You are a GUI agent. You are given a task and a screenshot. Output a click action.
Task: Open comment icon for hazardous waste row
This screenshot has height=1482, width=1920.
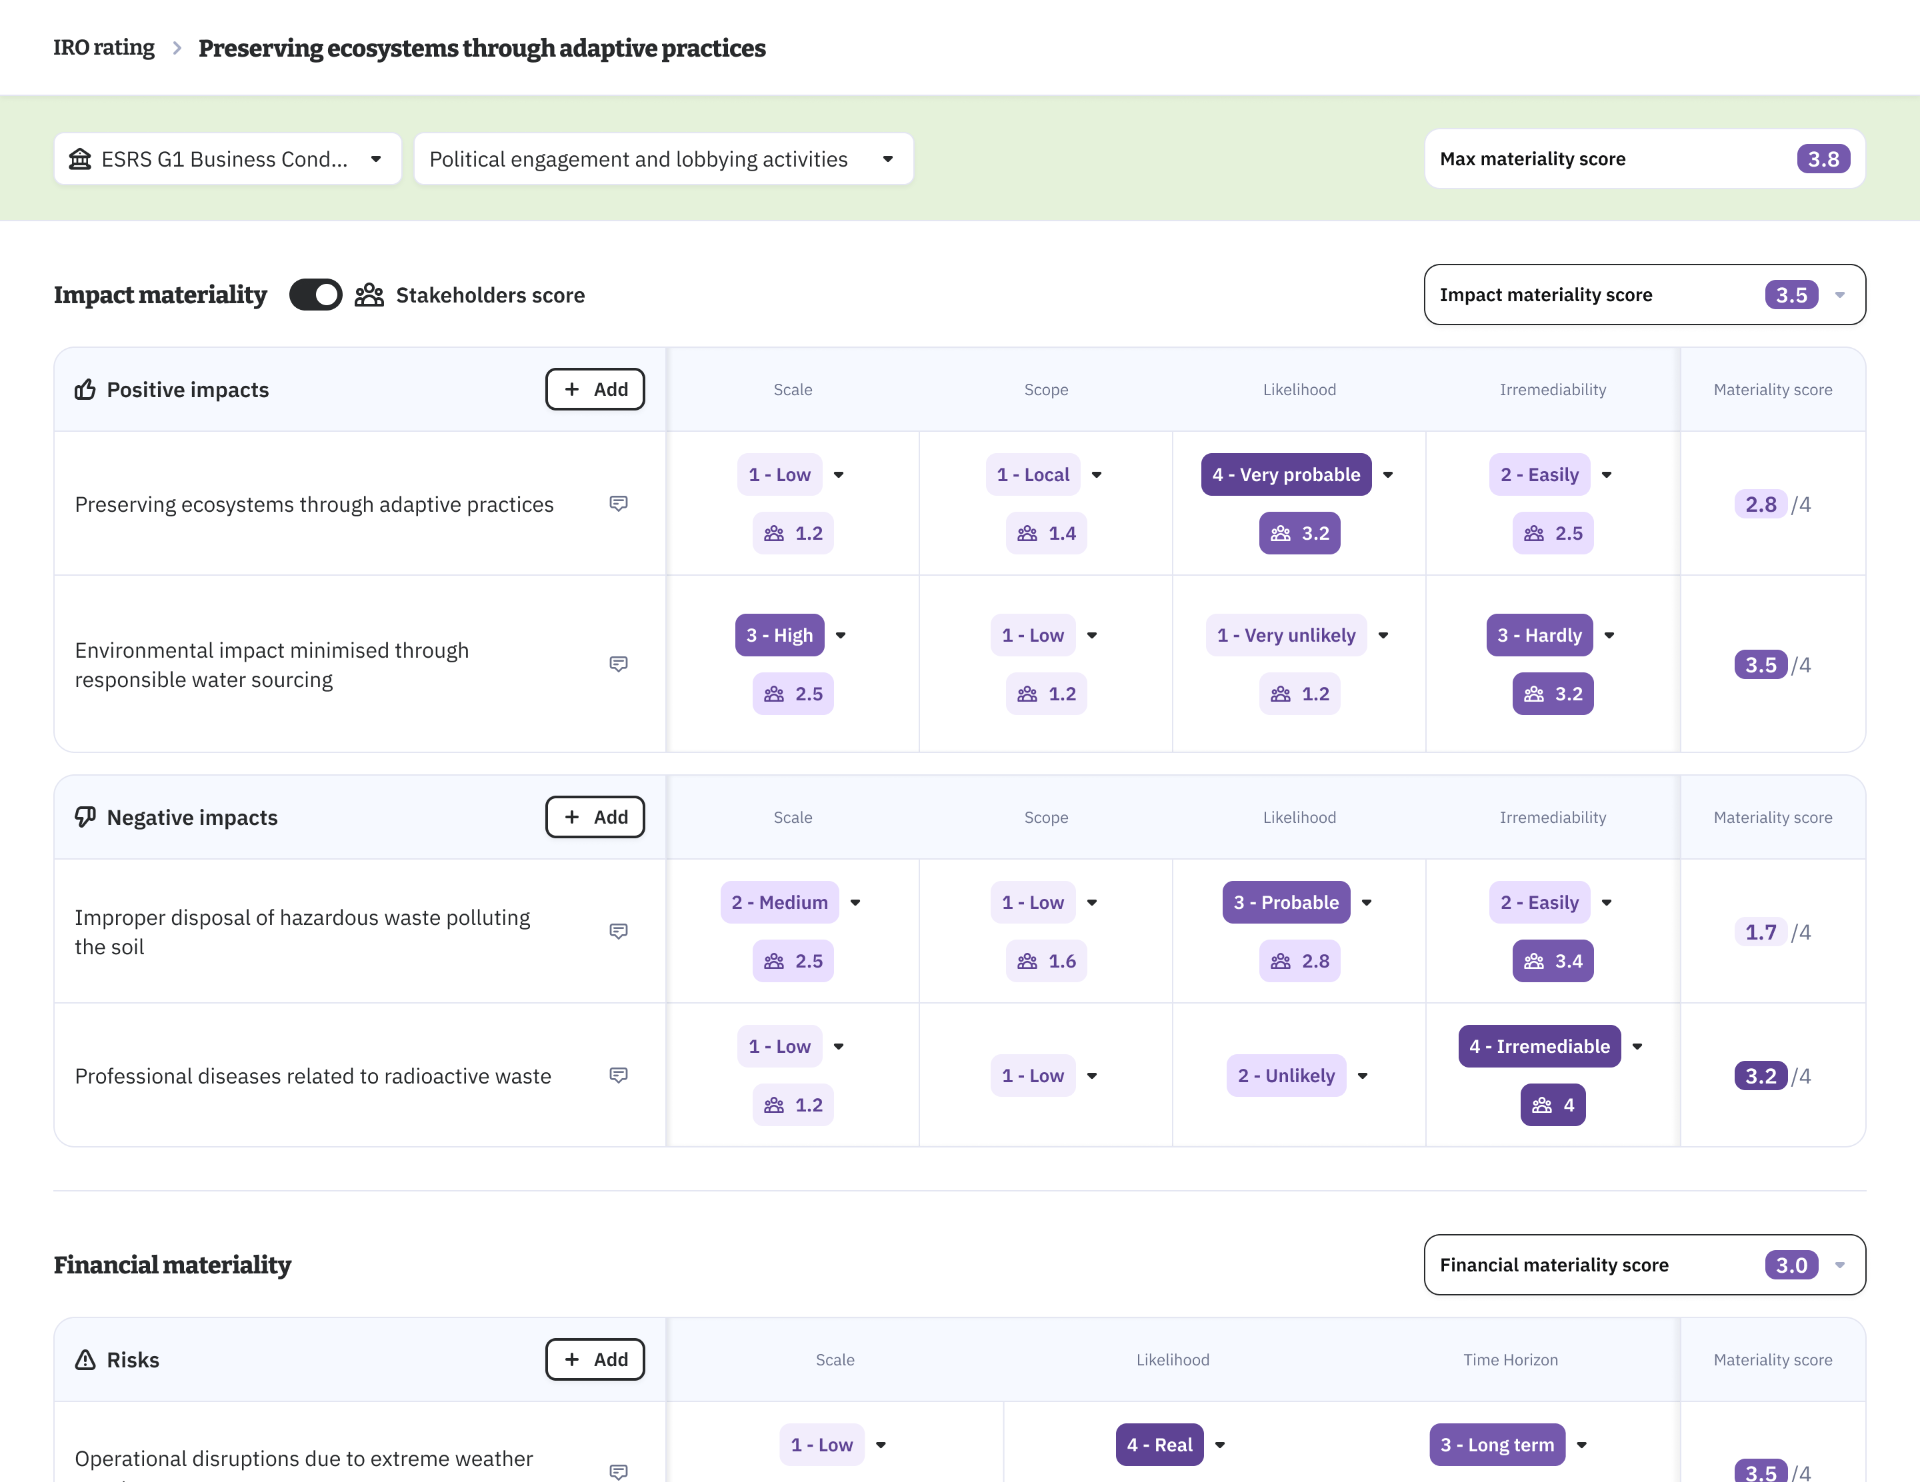[x=618, y=931]
